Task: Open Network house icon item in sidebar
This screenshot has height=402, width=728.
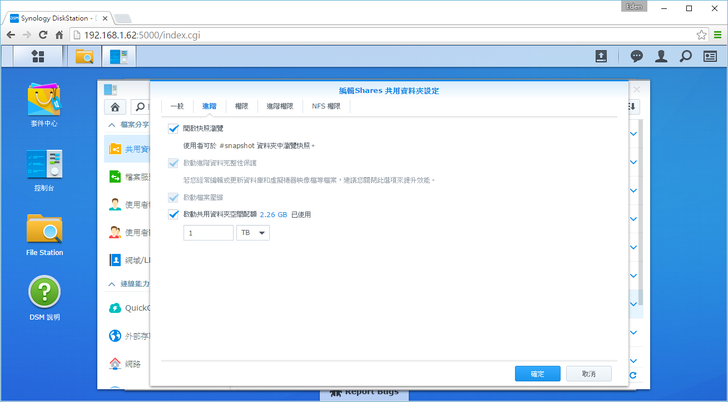Action: 127,363
